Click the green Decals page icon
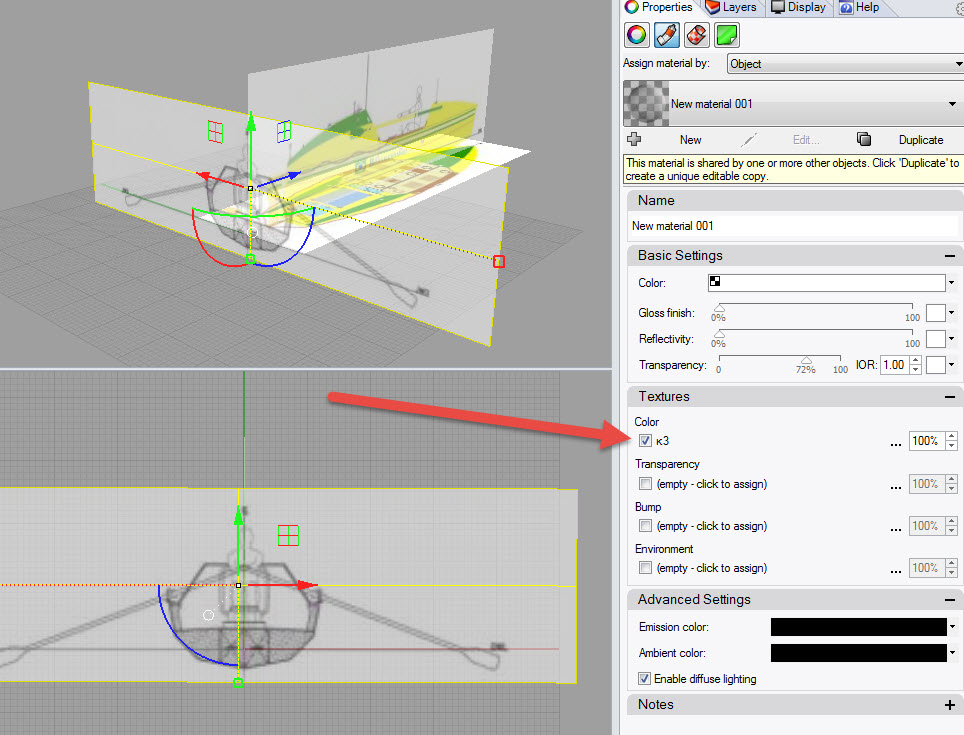964x735 pixels. pos(727,36)
